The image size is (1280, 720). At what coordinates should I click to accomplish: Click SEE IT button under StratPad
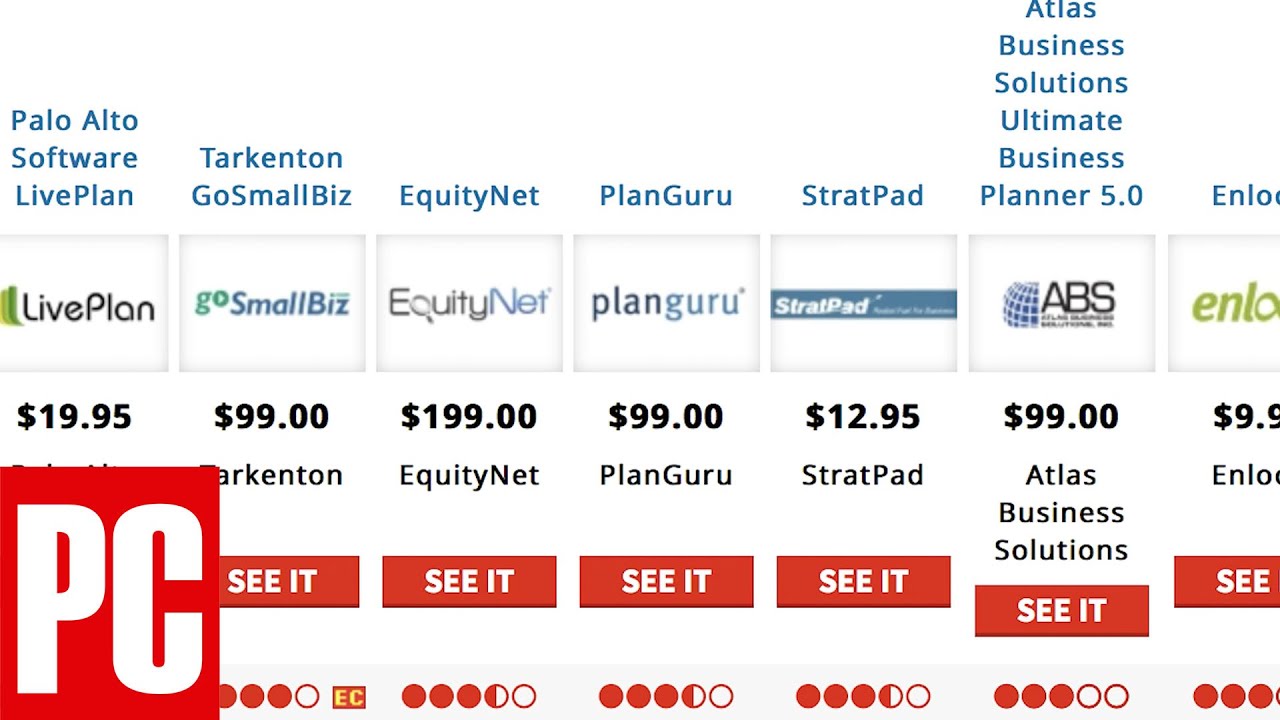pos(863,581)
